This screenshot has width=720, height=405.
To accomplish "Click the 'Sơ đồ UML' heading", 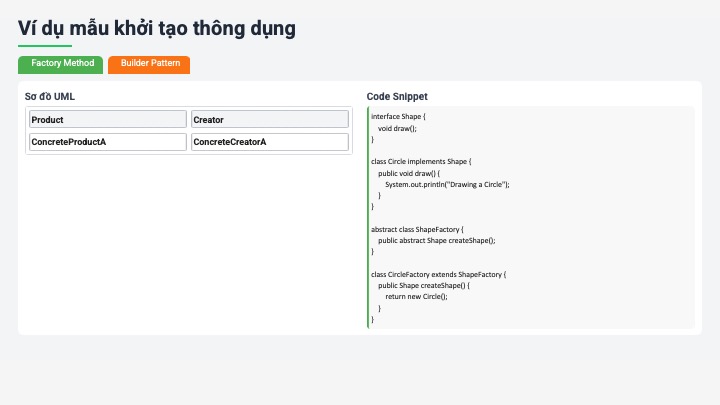I will tap(50, 97).
